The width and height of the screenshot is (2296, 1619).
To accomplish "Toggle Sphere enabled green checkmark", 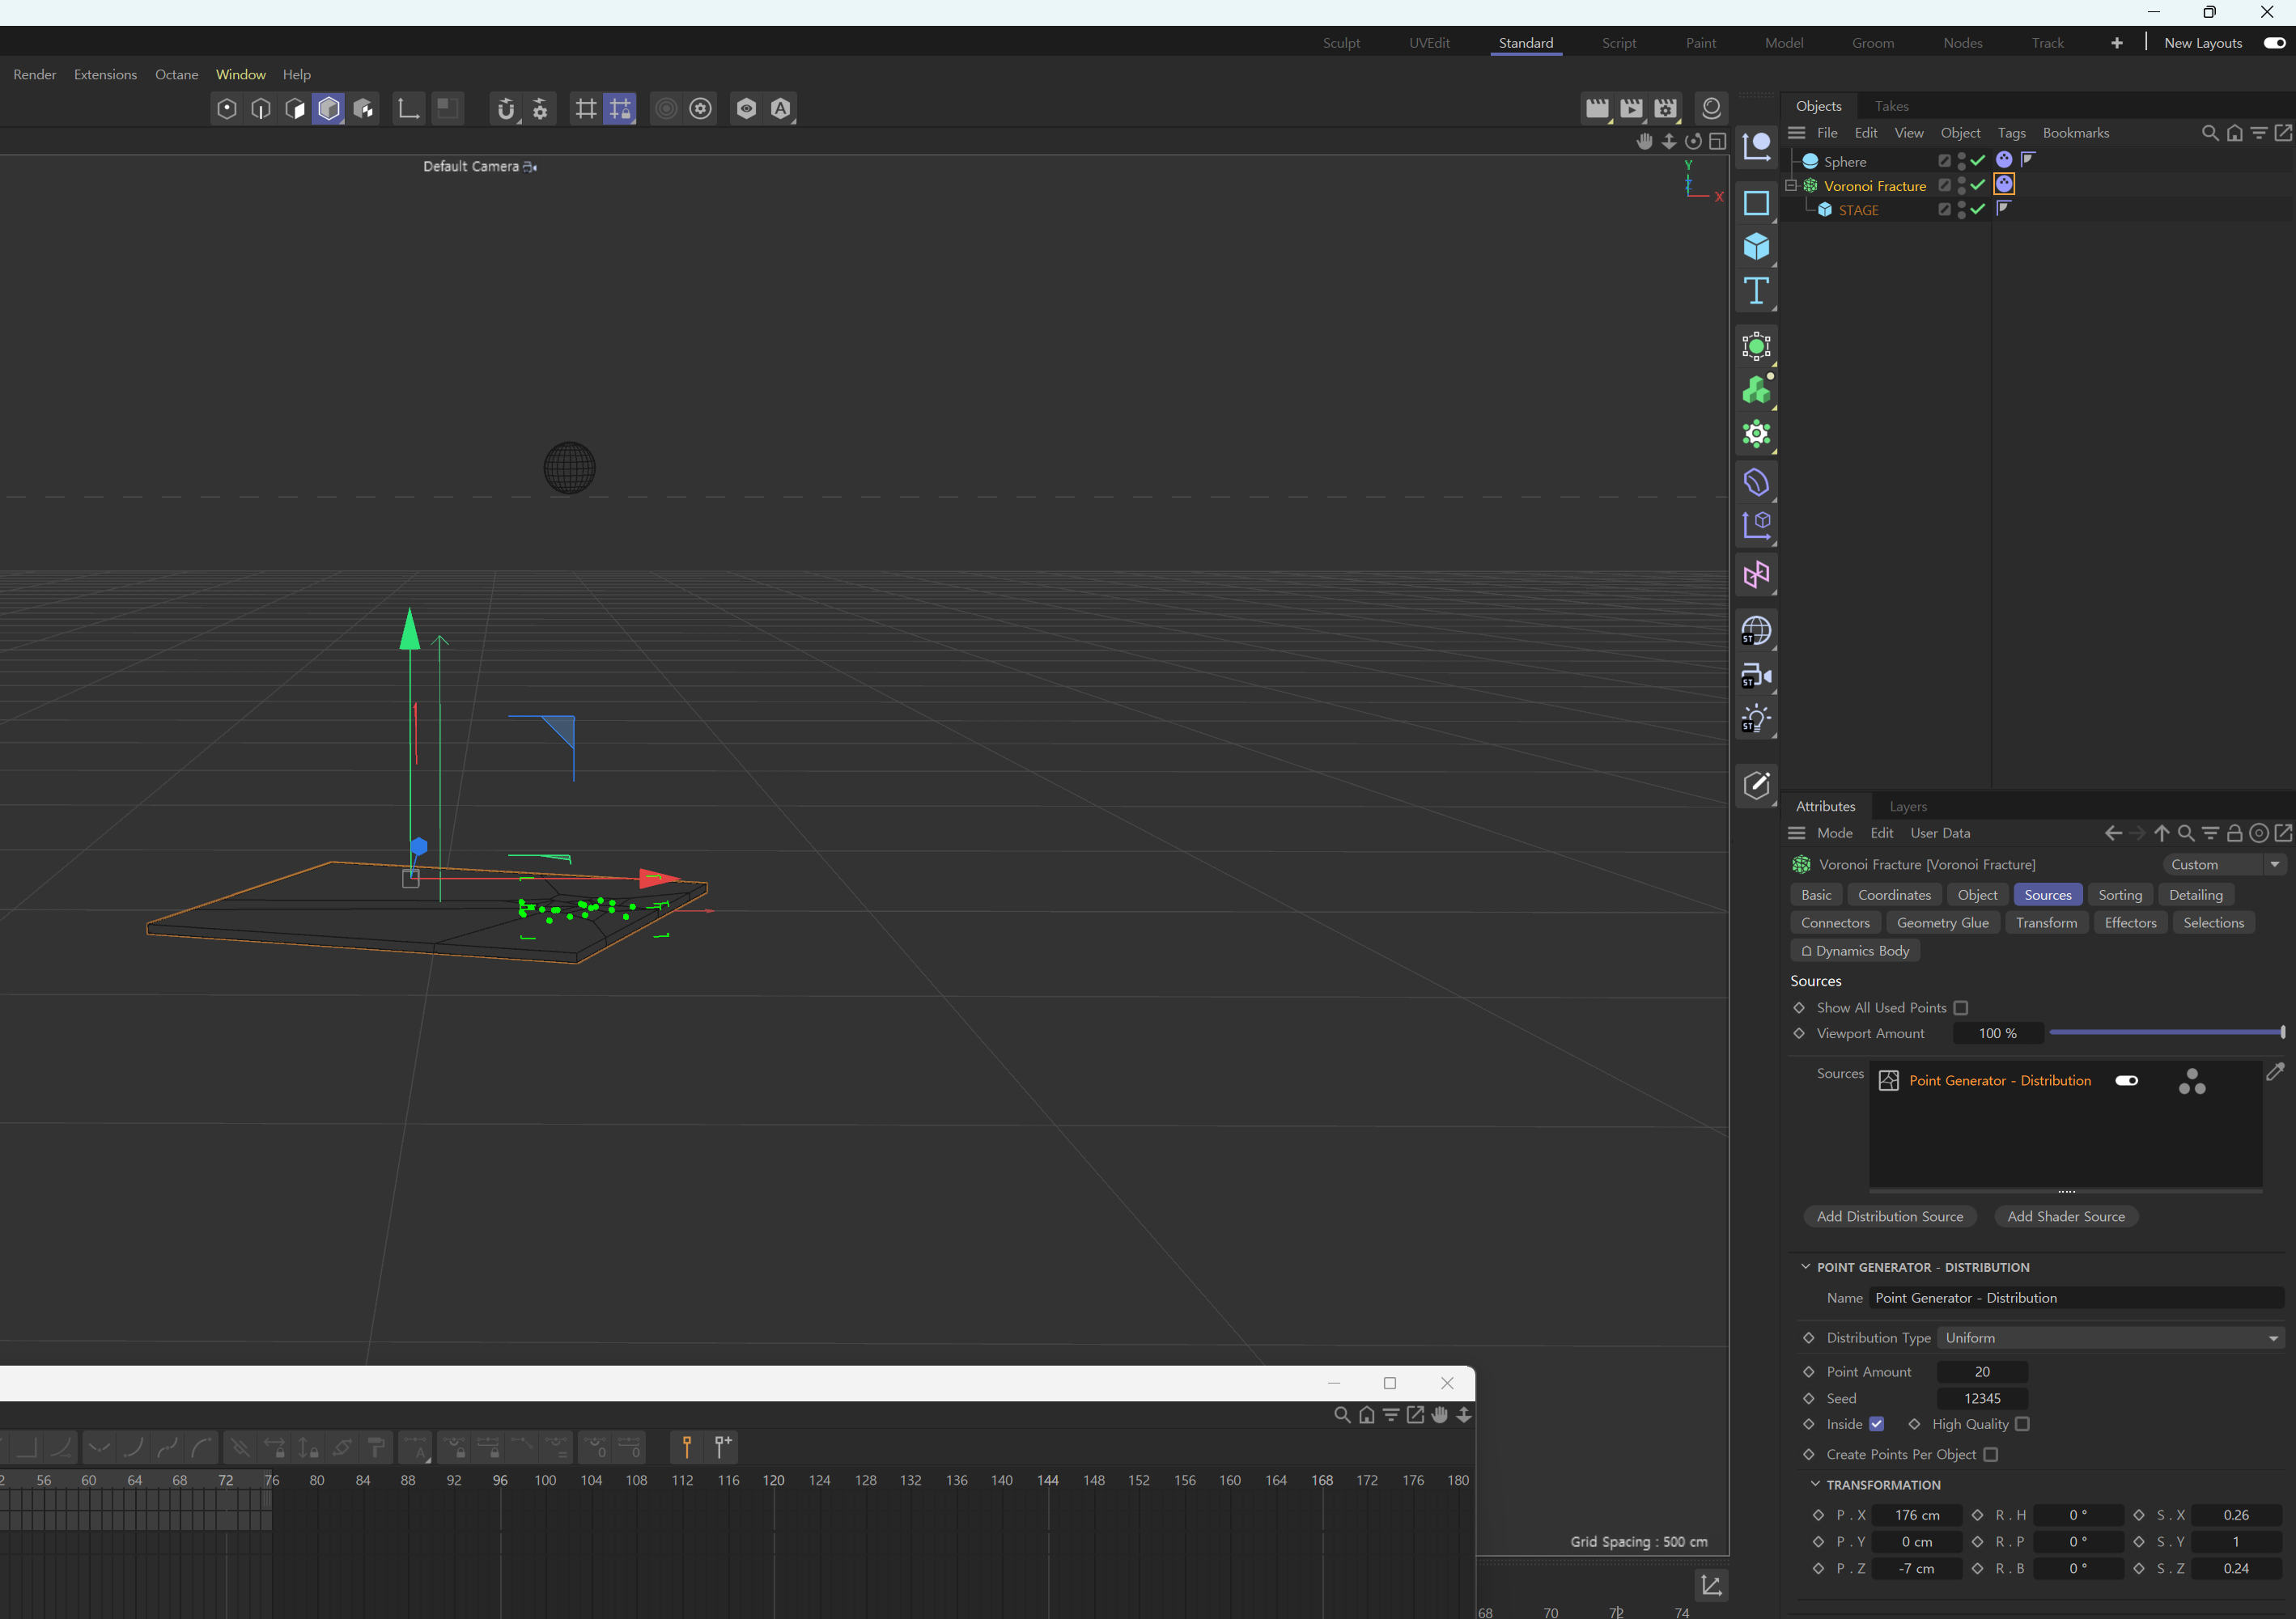I will (x=1979, y=160).
